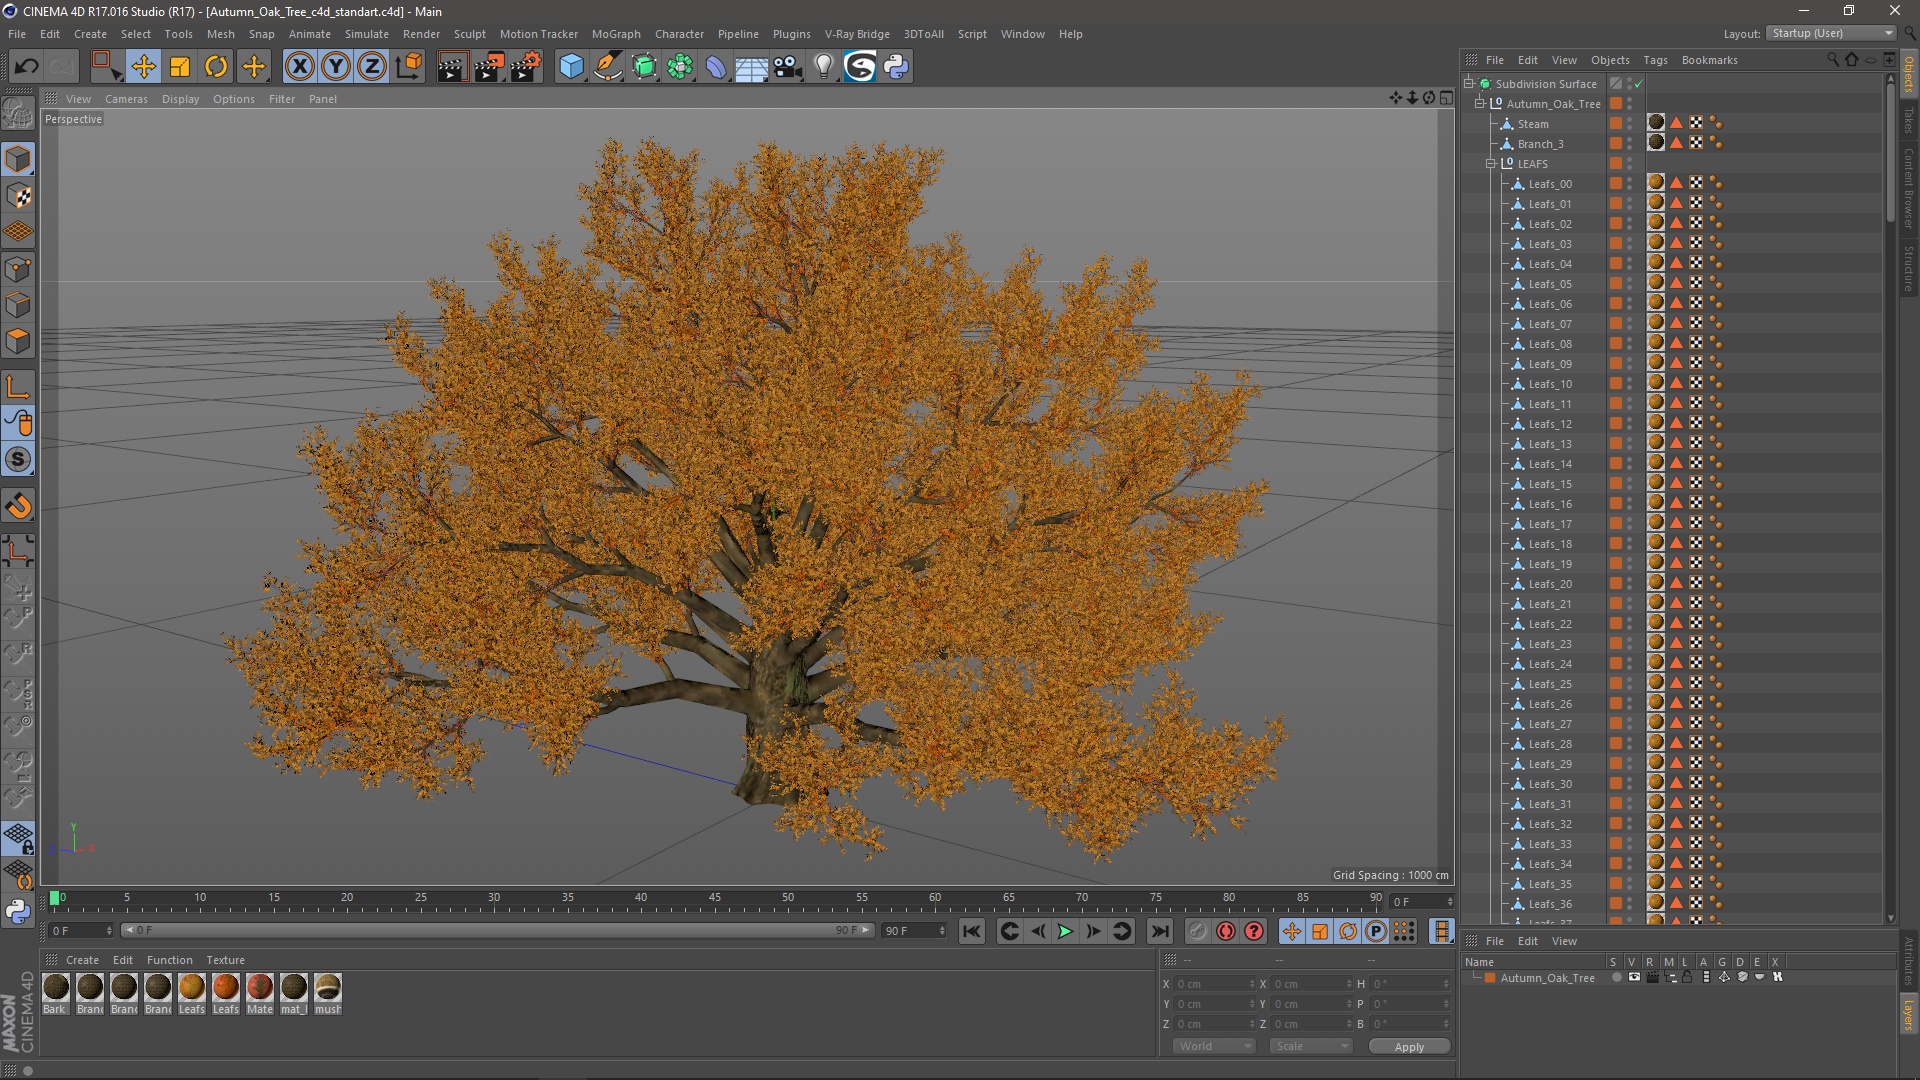
Task: Open the MoGraph menu
Action: click(616, 34)
